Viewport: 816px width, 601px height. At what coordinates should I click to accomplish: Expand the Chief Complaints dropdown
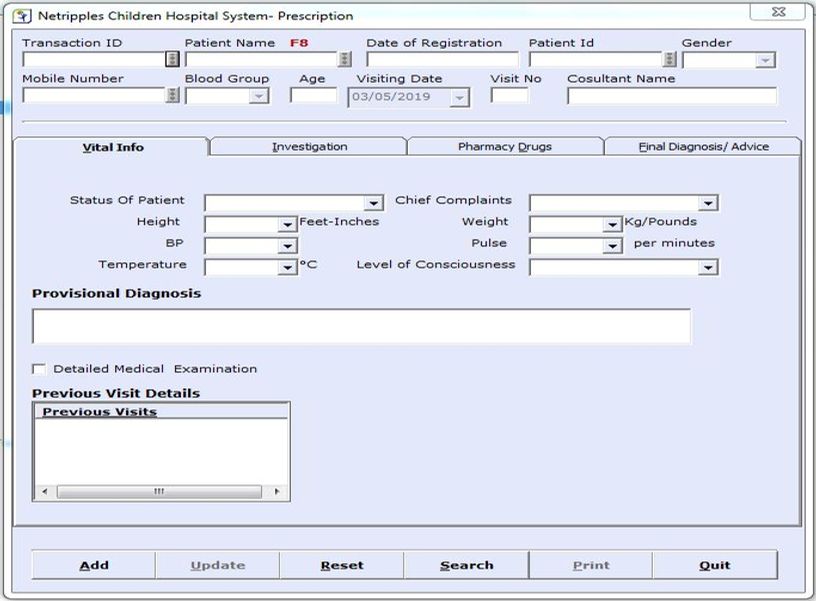click(x=708, y=203)
